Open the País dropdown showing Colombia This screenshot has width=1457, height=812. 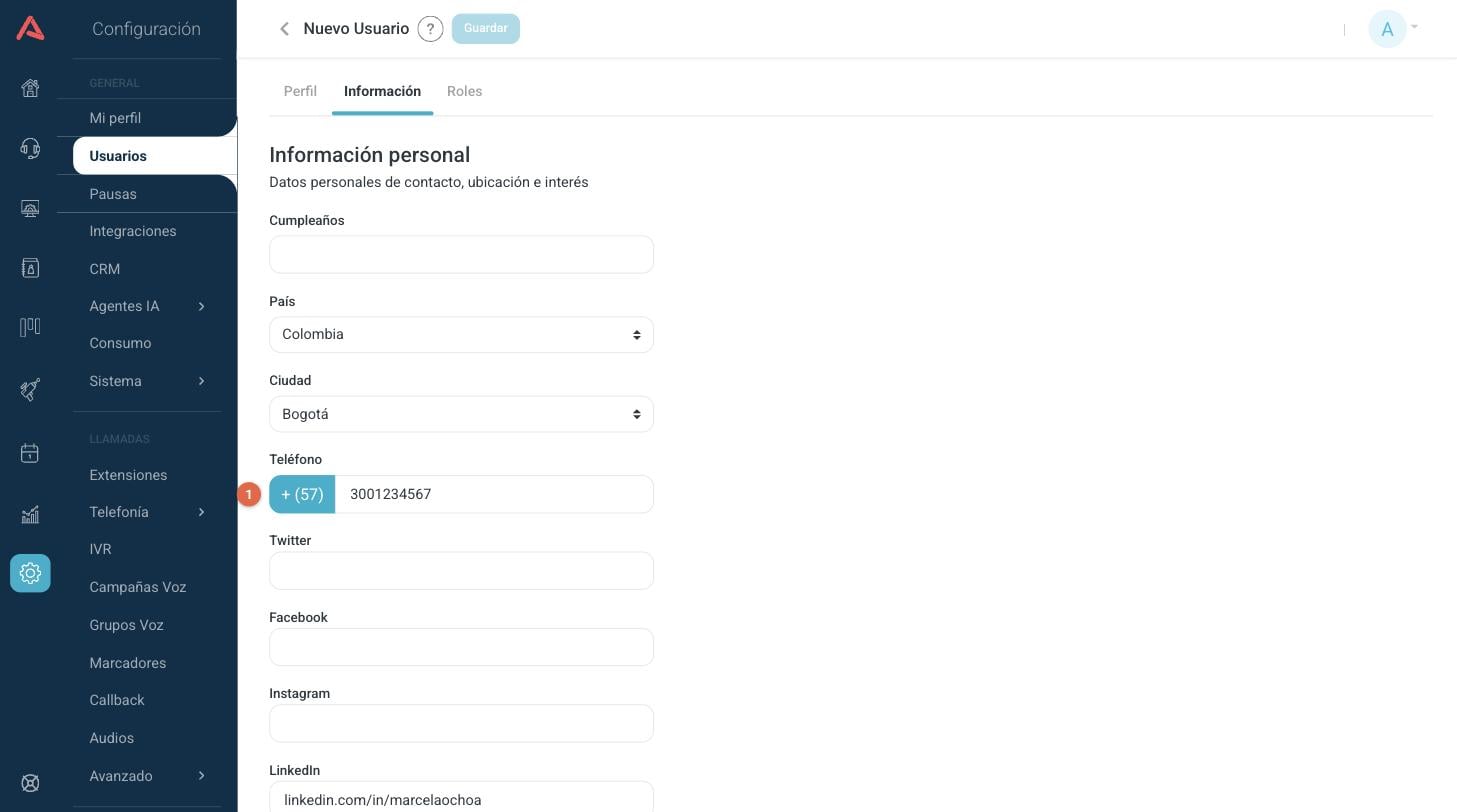461,334
